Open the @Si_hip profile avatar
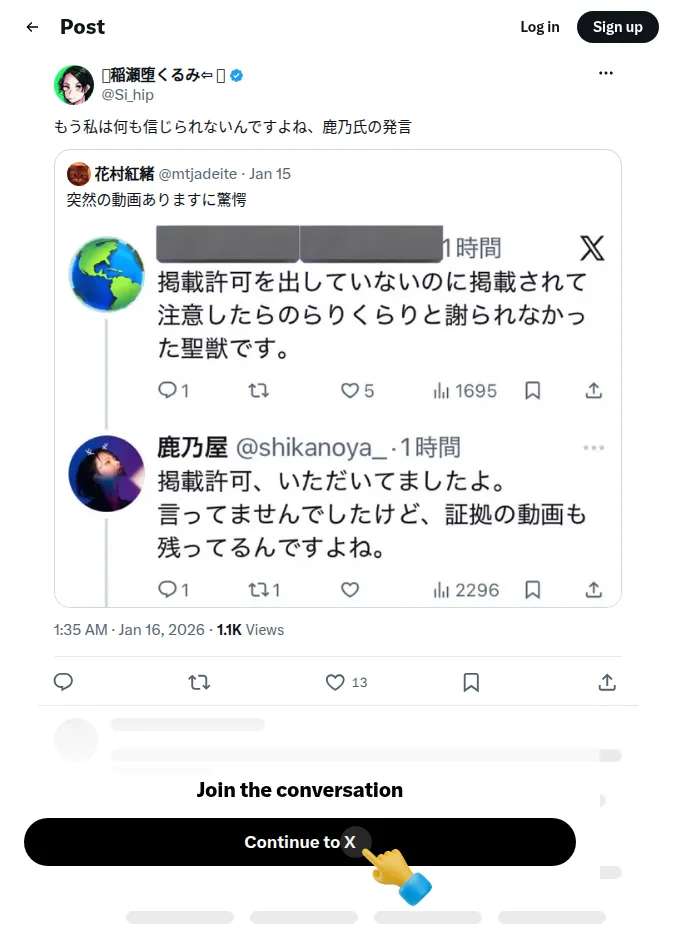Screen dimensions: 675x940 pos(74,85)
